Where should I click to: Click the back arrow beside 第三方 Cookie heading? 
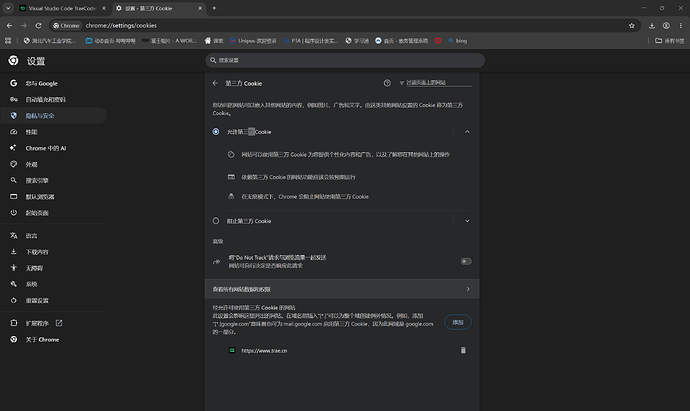215,83
